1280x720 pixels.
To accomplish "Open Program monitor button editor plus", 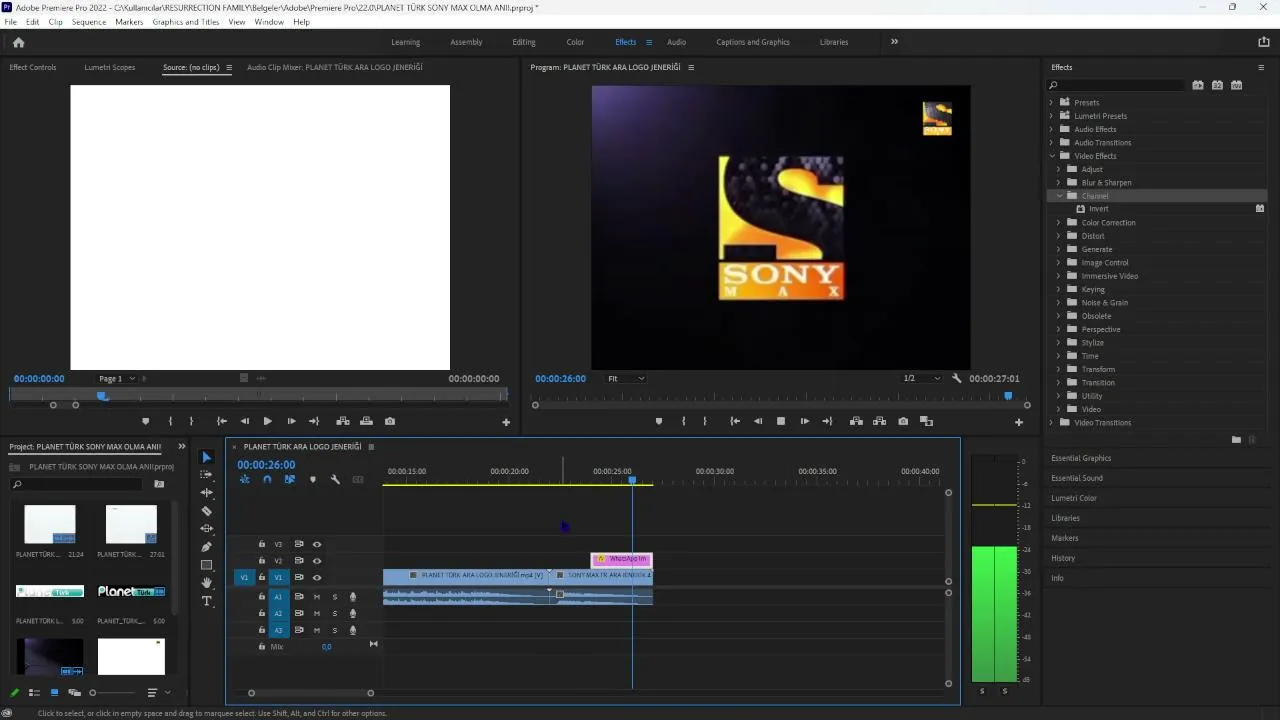I will click(1019, 422).
